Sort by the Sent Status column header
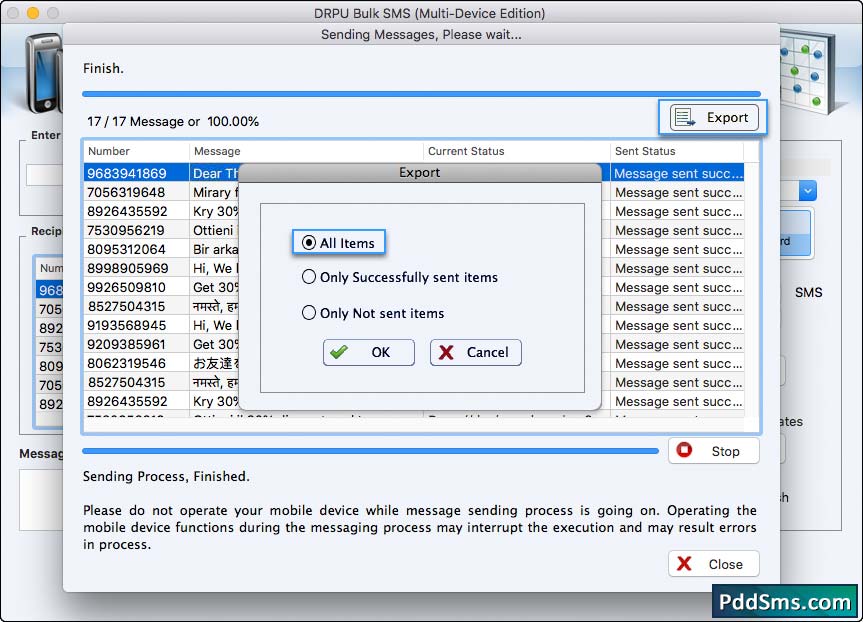 (x=677, y=151)
